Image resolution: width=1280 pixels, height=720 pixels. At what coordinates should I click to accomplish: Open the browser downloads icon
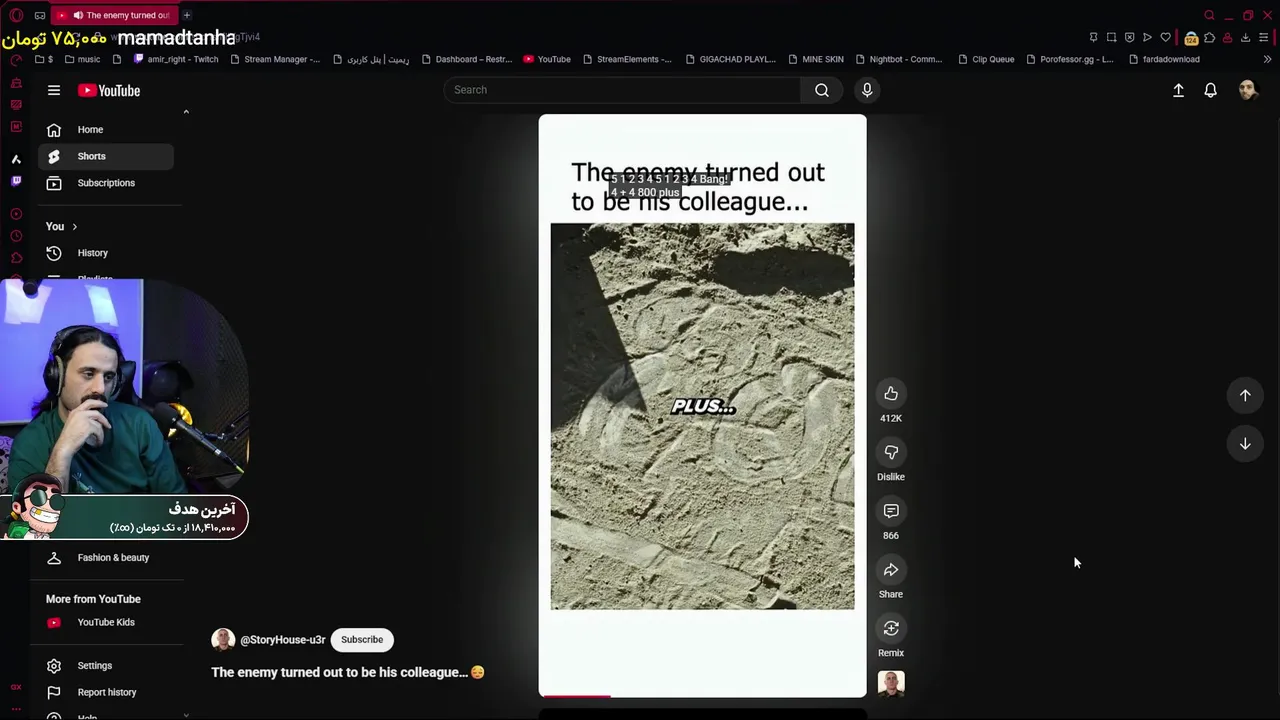tap(1245, 38)
